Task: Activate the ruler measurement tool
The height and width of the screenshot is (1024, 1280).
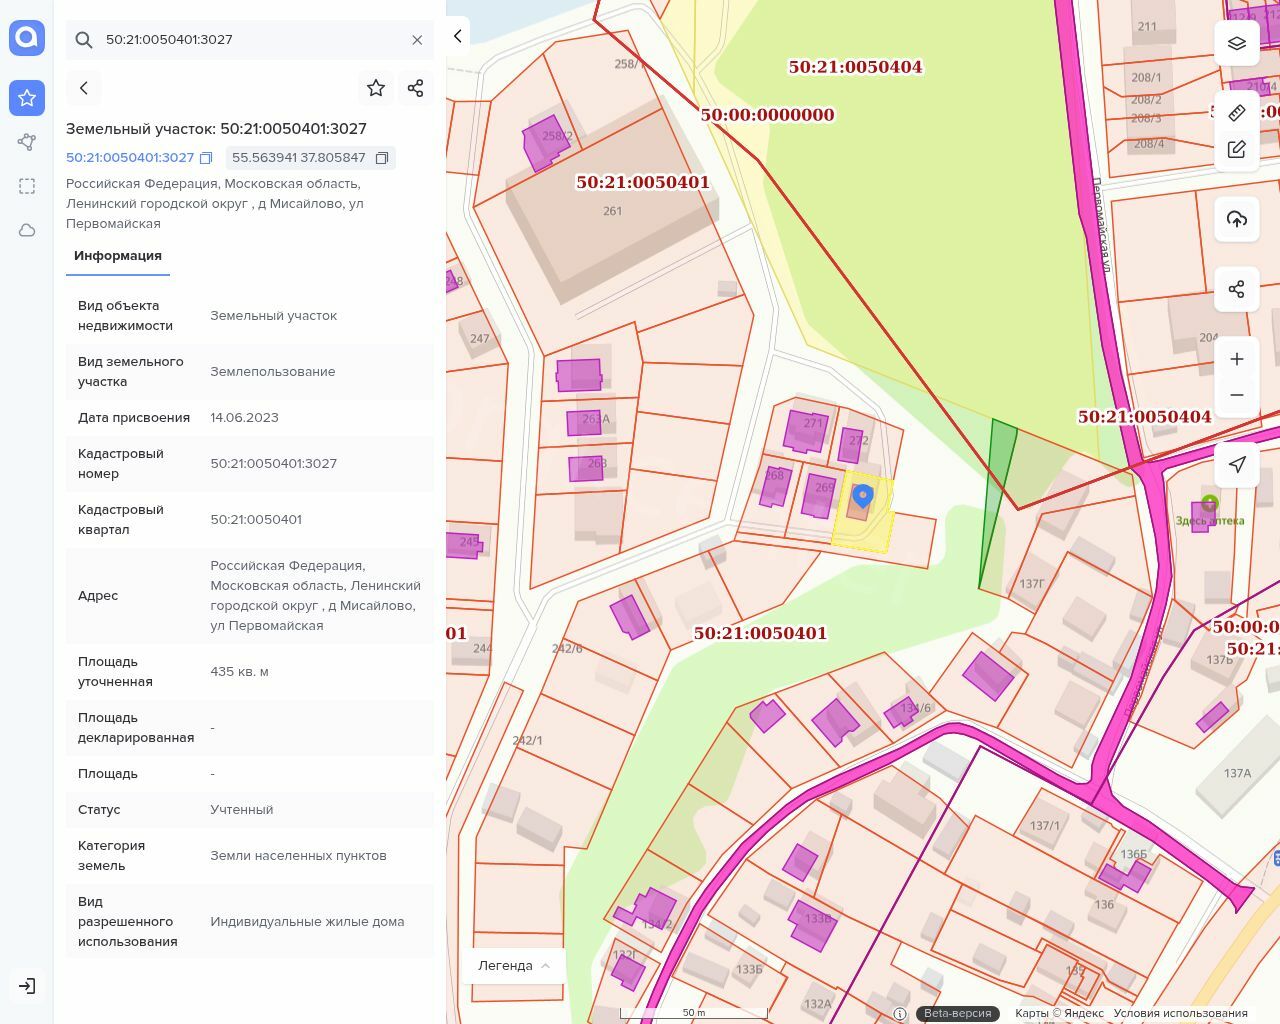Action: [1237, 113]
